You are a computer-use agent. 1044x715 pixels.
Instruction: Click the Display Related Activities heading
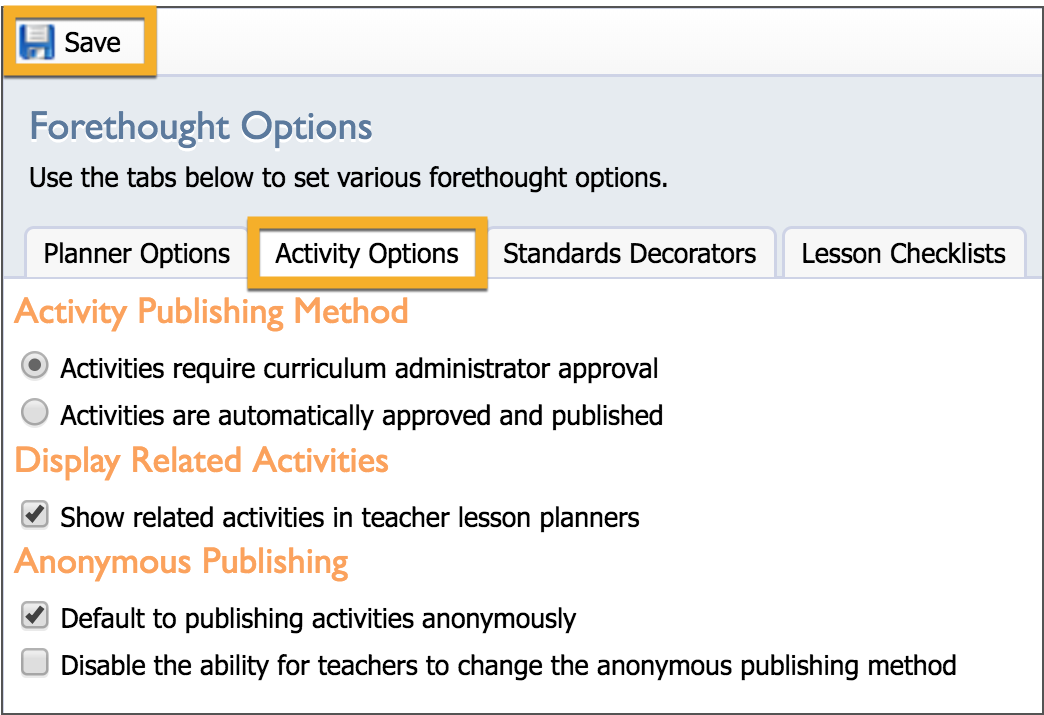(x=202, y=461)
